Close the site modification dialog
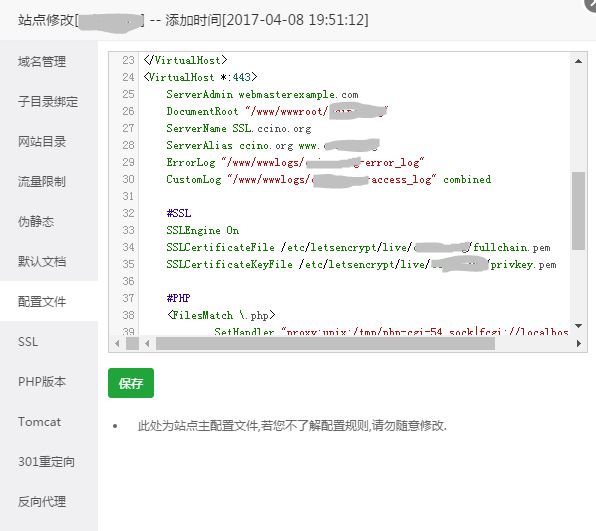This screenshot has width=596, height=531. (x=590, y=5)
